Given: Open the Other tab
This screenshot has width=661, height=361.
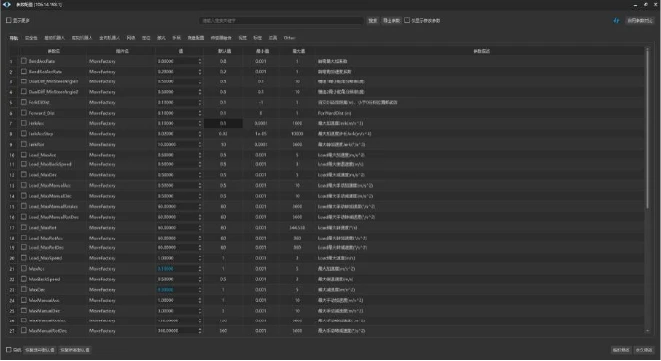Looking at the screenshot, I should [x=289, y=38].
